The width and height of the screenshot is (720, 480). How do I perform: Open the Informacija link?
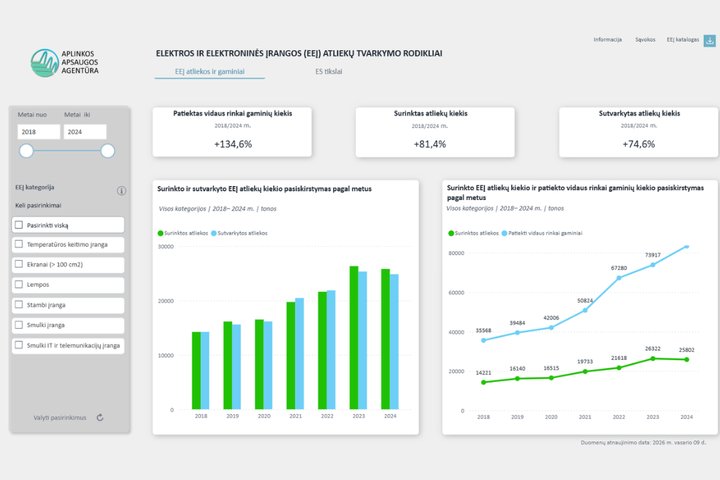[608, 40]
